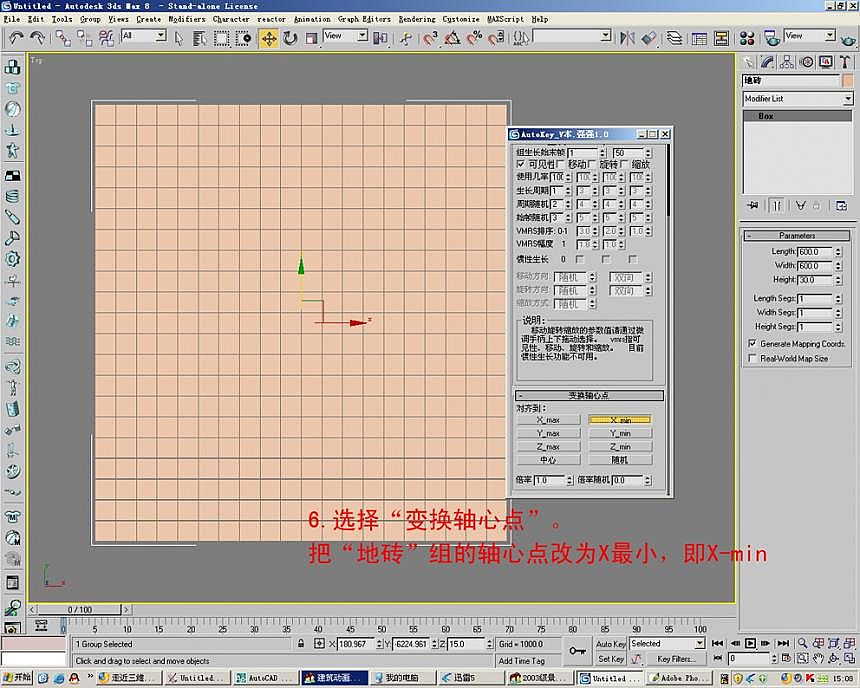
Task: Disable Generate Mapping Coords checkbox
Action: (752, 343)
